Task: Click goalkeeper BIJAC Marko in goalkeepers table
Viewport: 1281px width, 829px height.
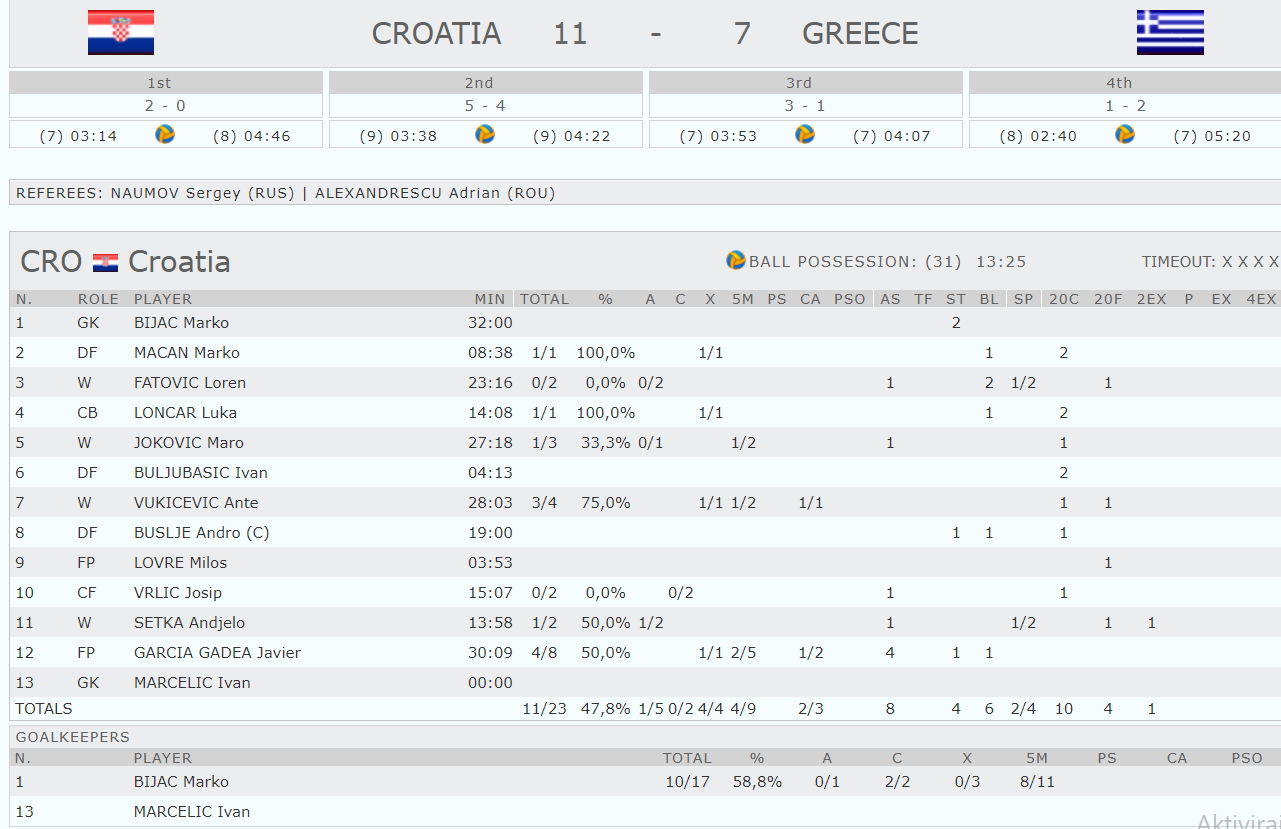Action: pyautogui.click(x=181, y=782)
